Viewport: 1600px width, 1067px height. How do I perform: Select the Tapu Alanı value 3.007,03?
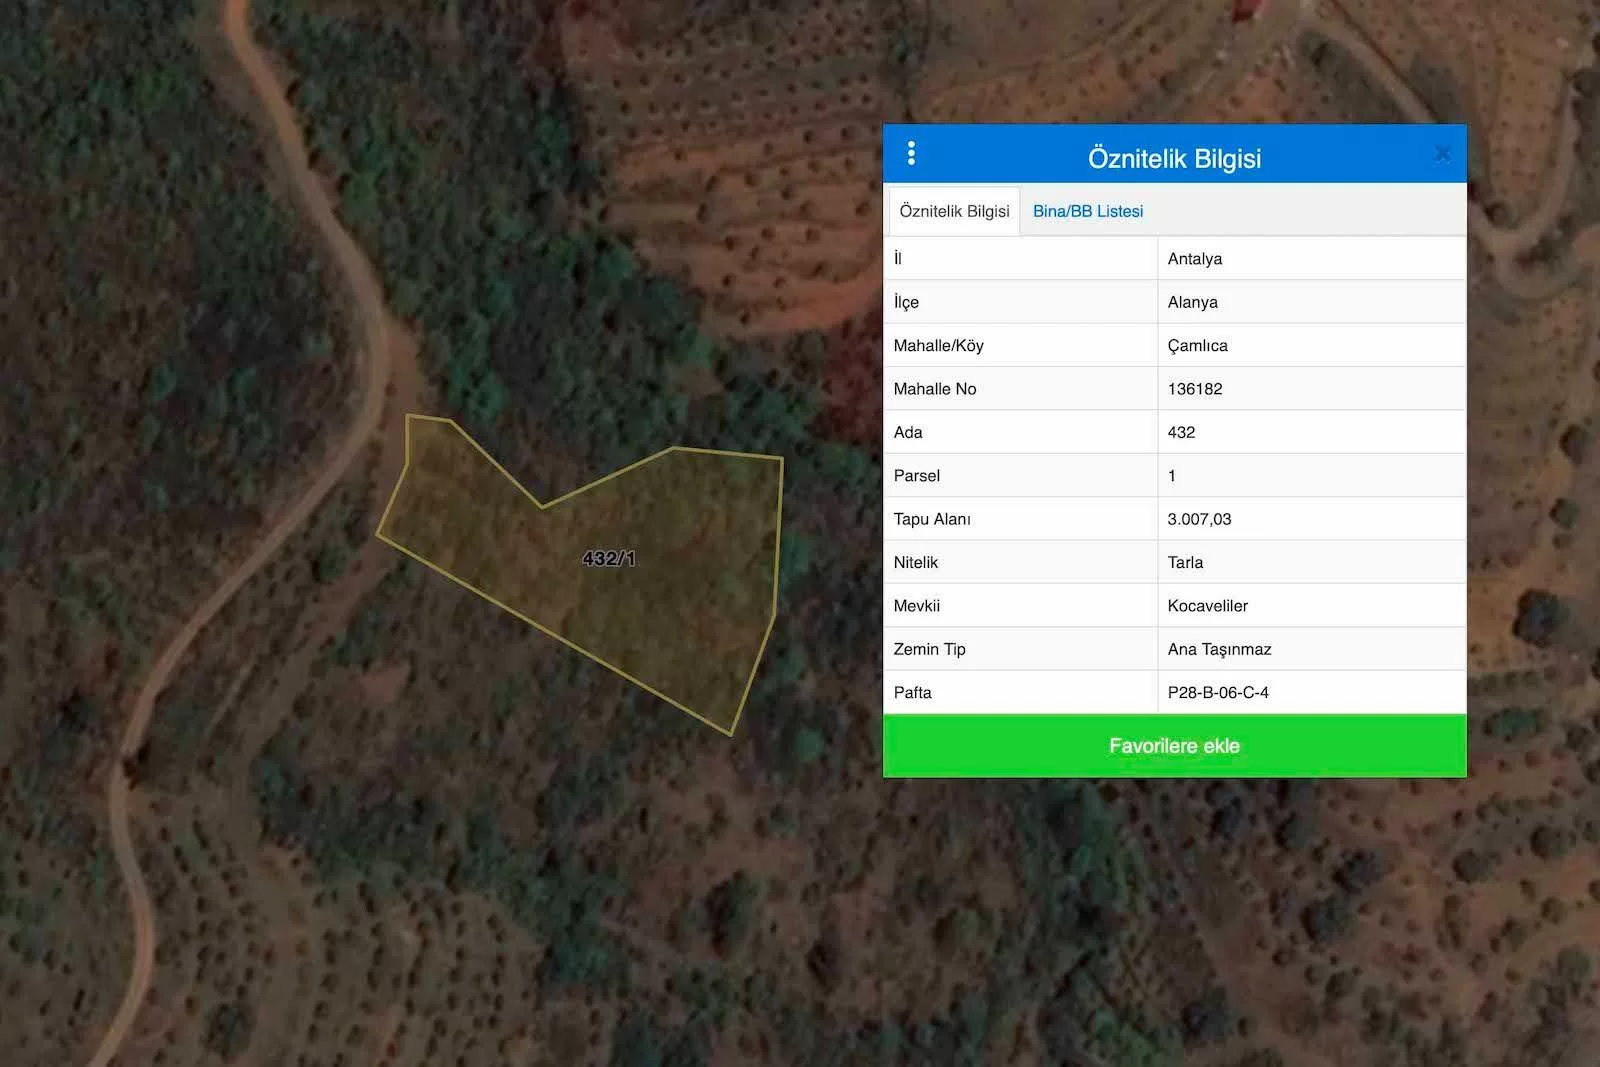click(x=1199, y=519)
